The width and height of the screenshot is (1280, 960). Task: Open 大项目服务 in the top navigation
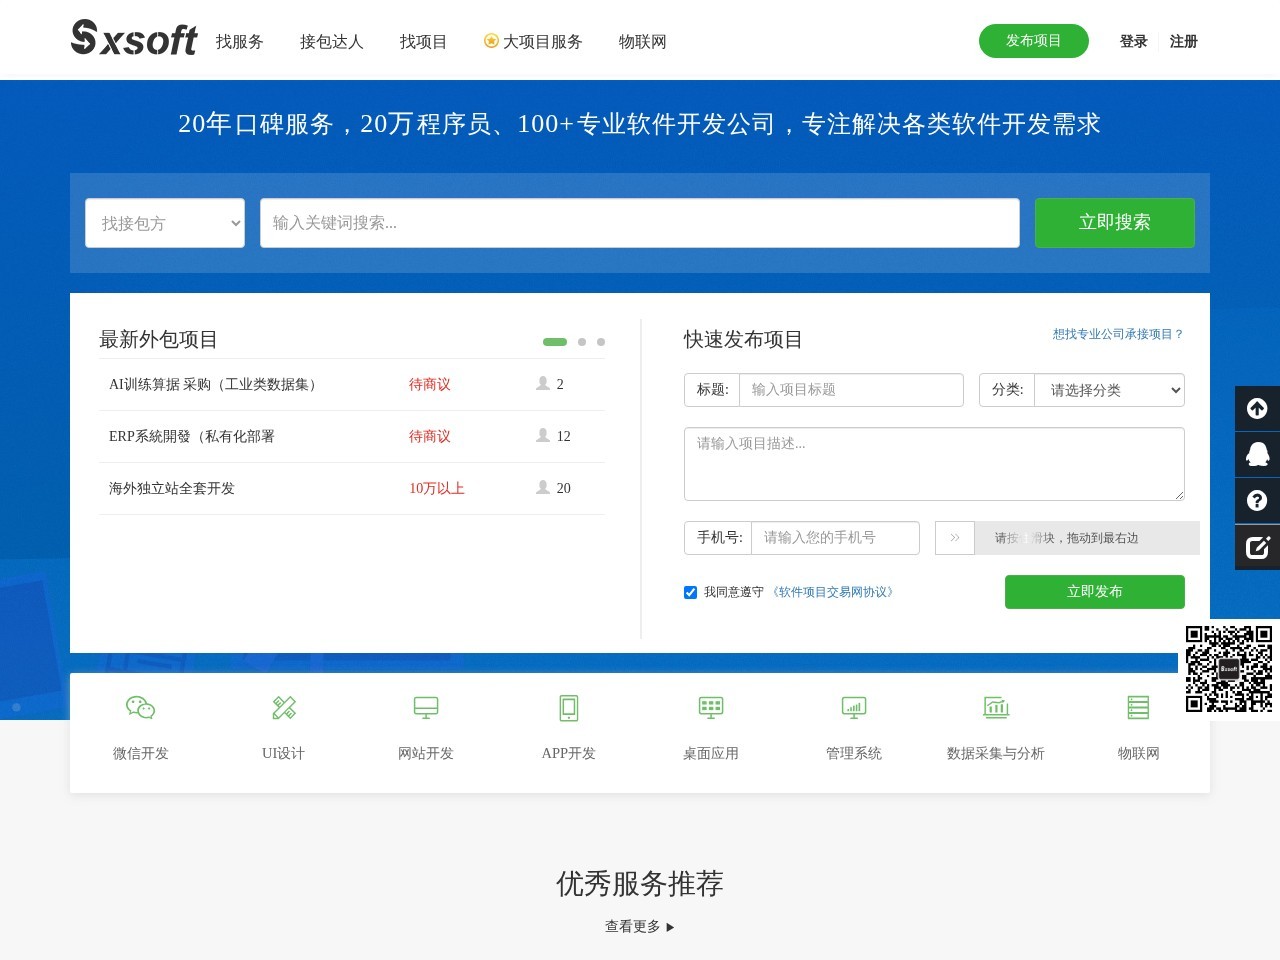tap(542, 42)
